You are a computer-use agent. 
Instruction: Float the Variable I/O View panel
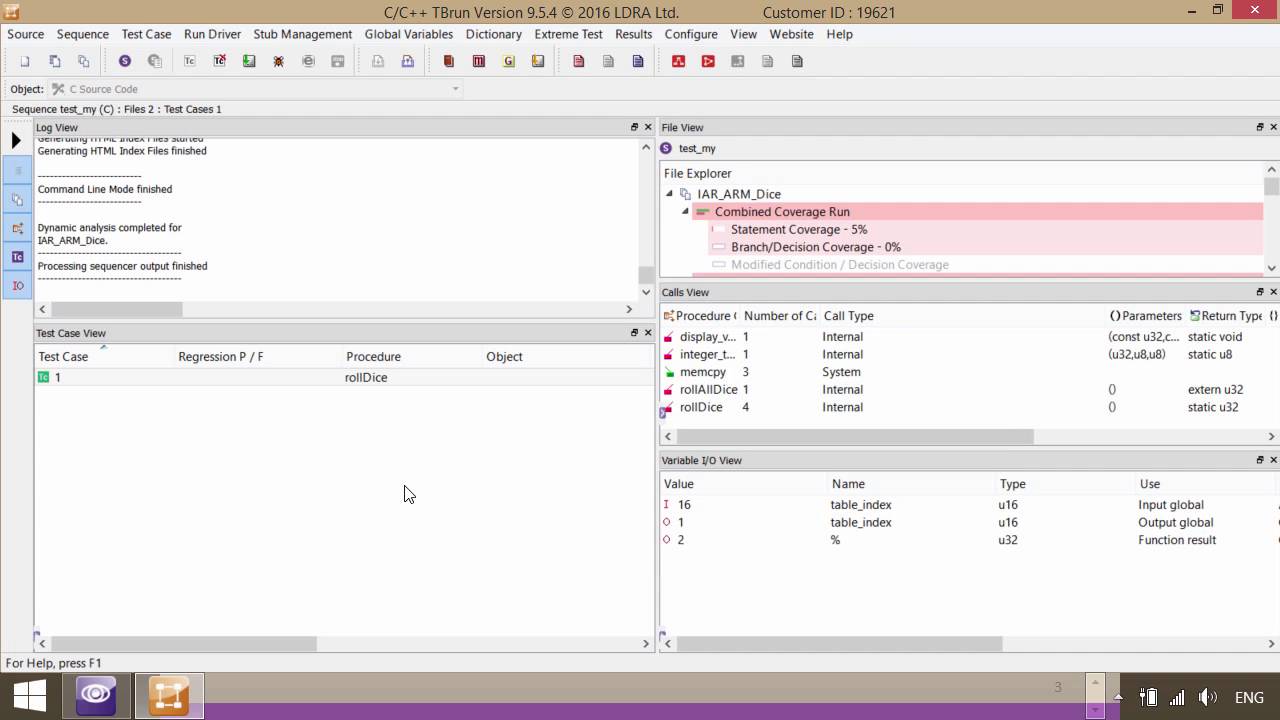1260,460
